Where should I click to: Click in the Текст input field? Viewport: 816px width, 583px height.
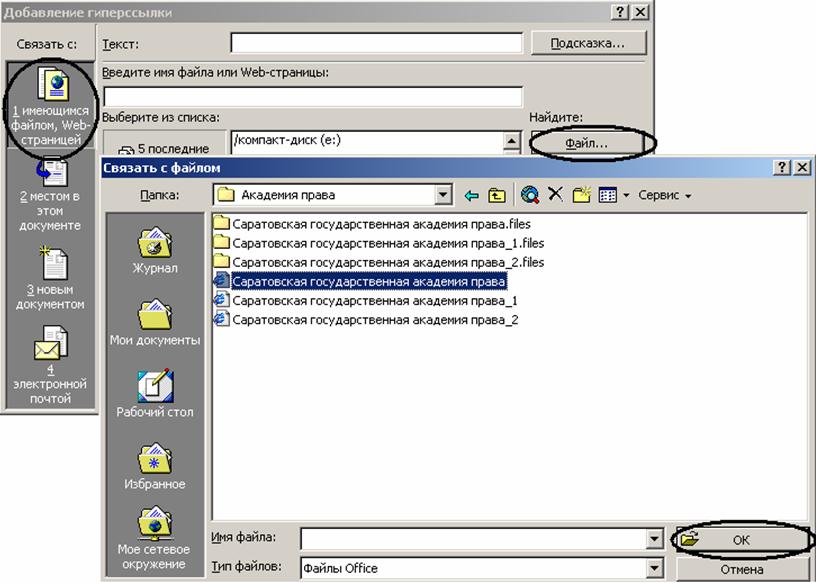pyautogui.click(x=376, y=43)
